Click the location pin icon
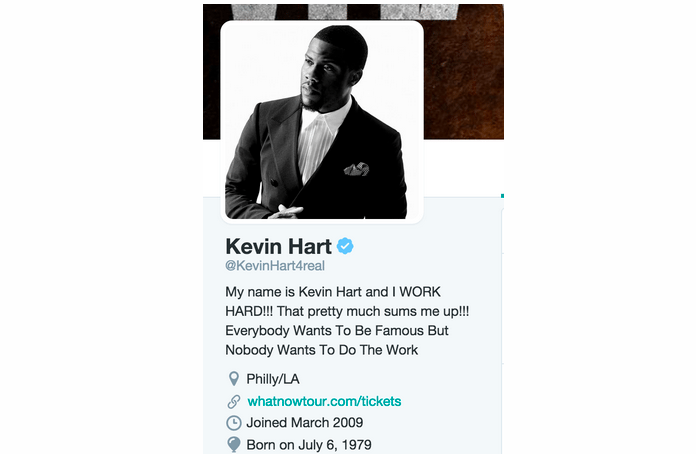 pos(233,379)
